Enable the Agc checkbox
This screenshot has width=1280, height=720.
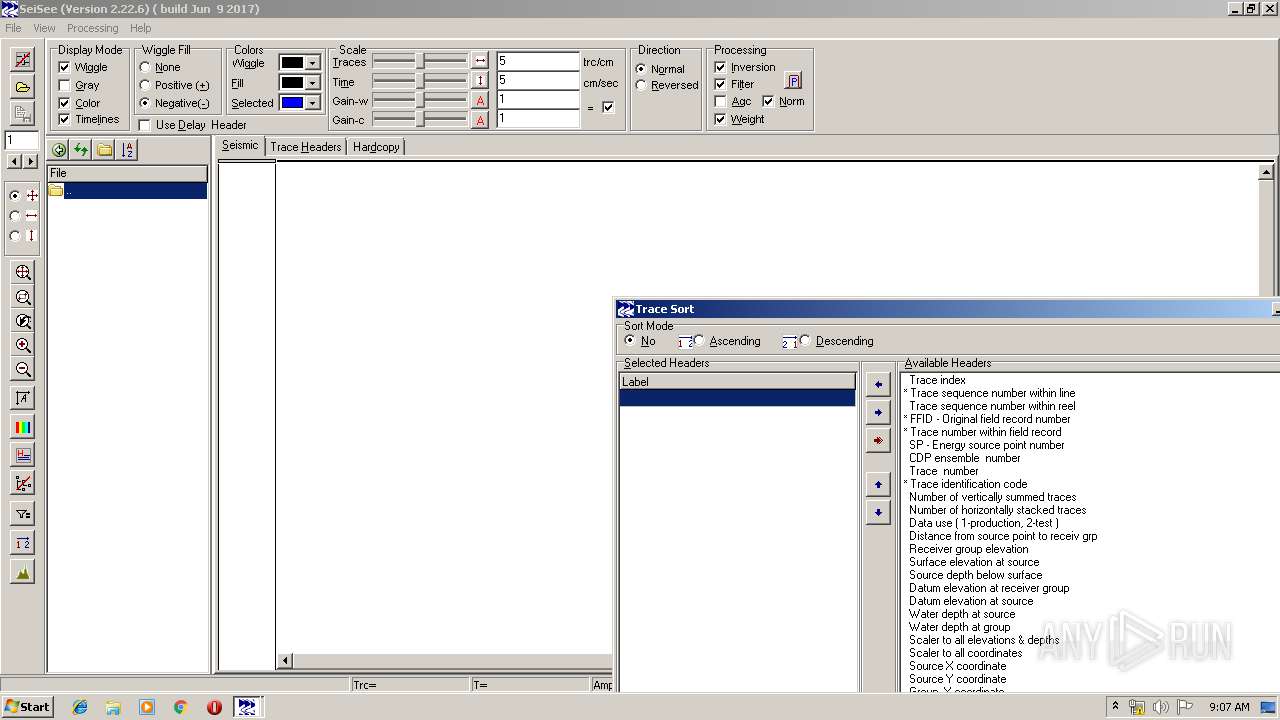720,101
